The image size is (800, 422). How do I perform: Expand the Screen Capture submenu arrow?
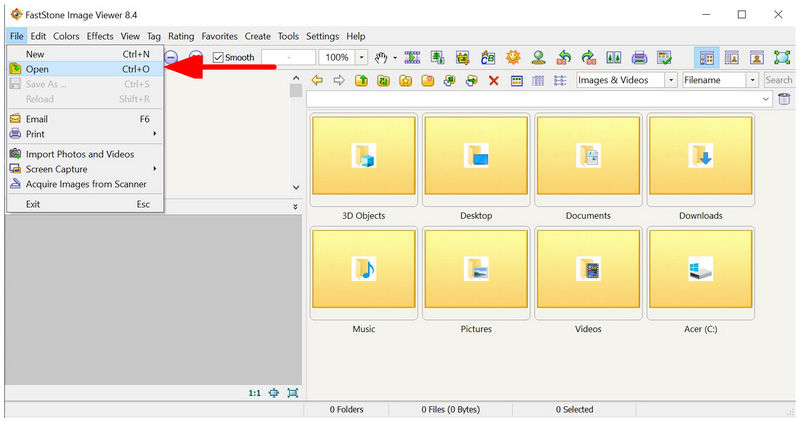click(x=155, y=168)
